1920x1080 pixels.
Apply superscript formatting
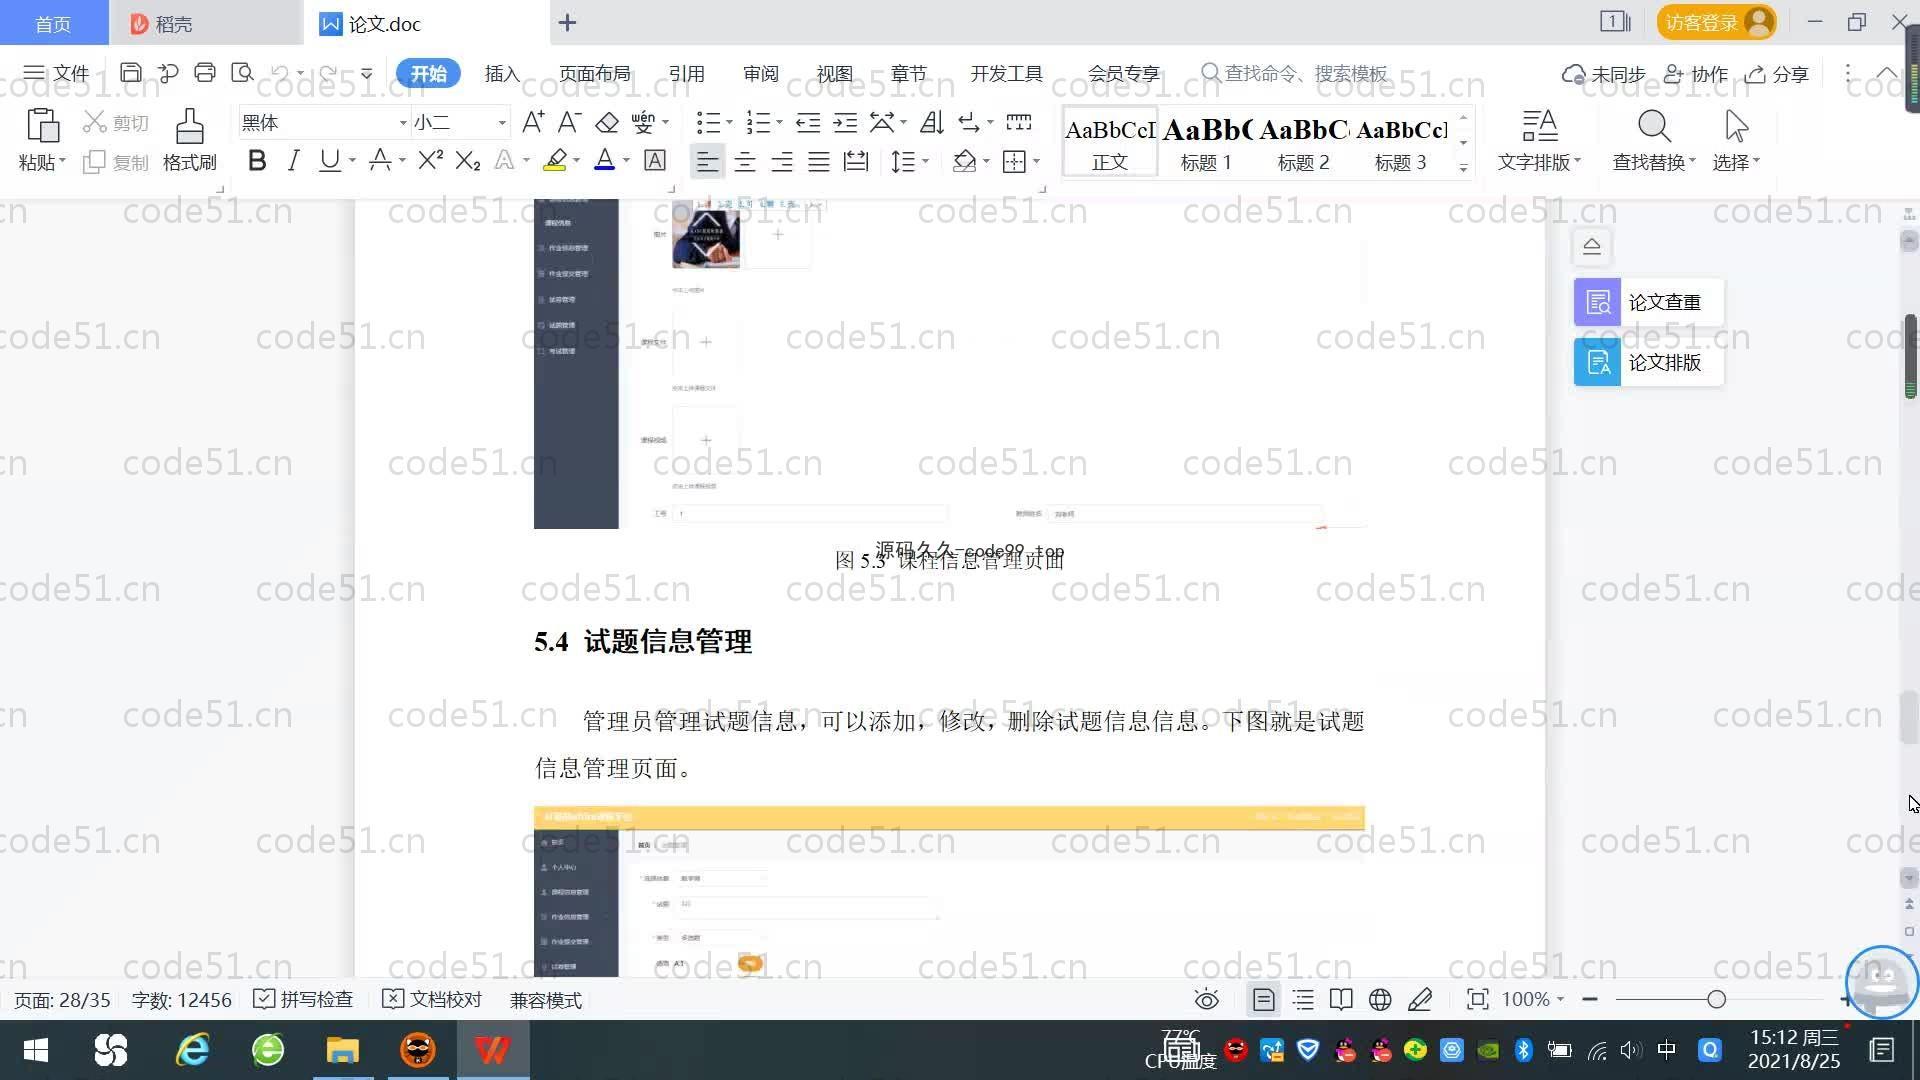[x=430, y=161]
